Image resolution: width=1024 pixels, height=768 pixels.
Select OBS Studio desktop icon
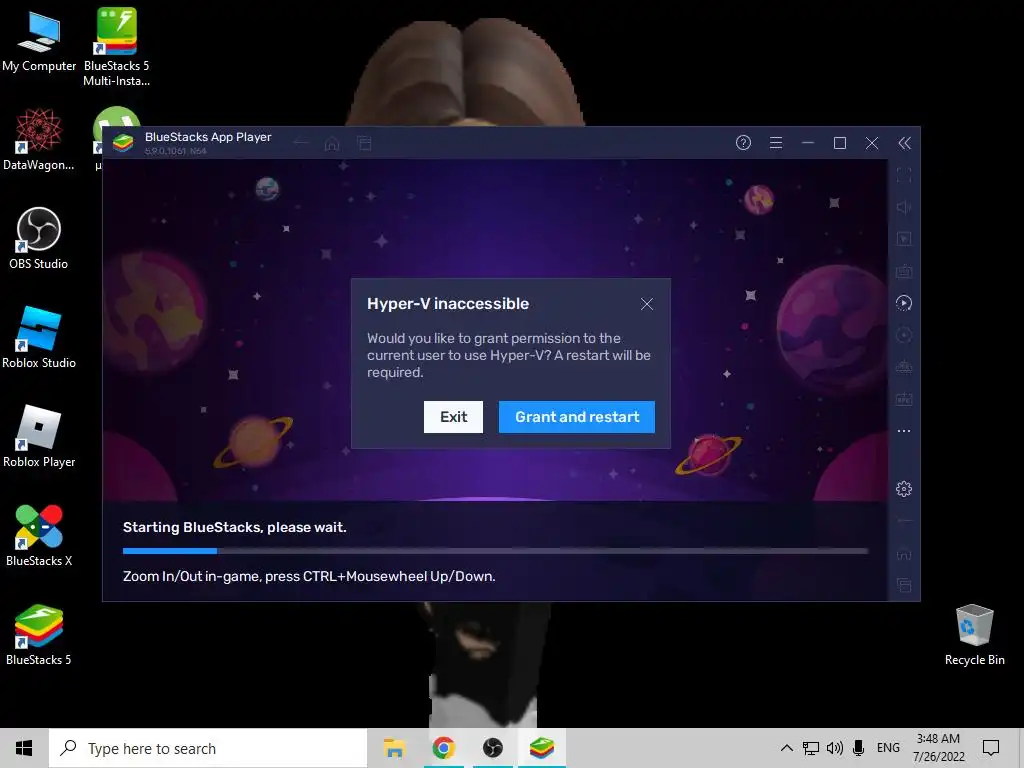[39, 238]
